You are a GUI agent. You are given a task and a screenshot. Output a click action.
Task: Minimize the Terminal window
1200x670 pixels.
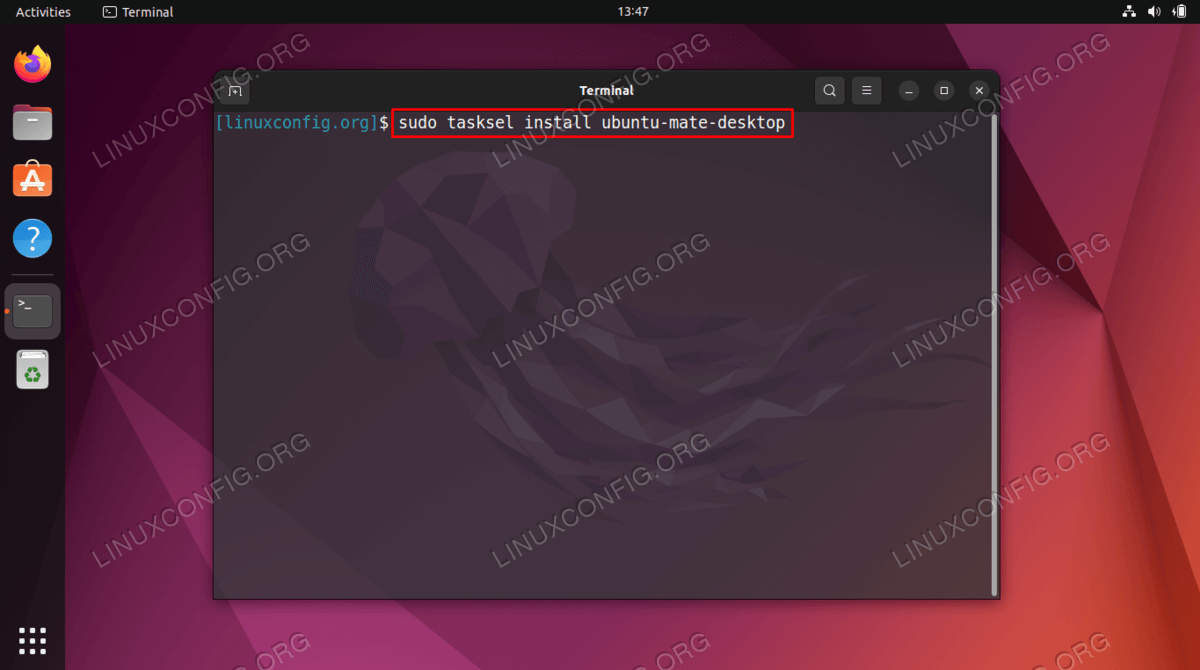908,91
